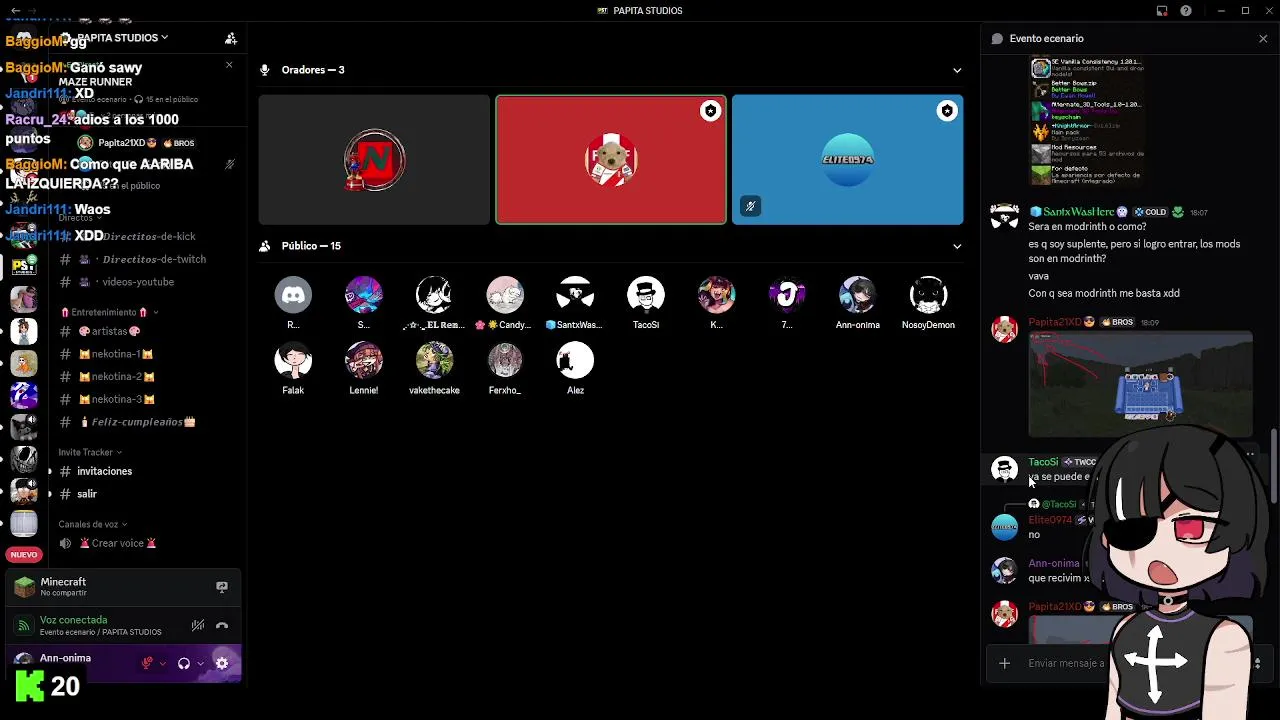Collapse the Invite Tracker category

point(90,452)
